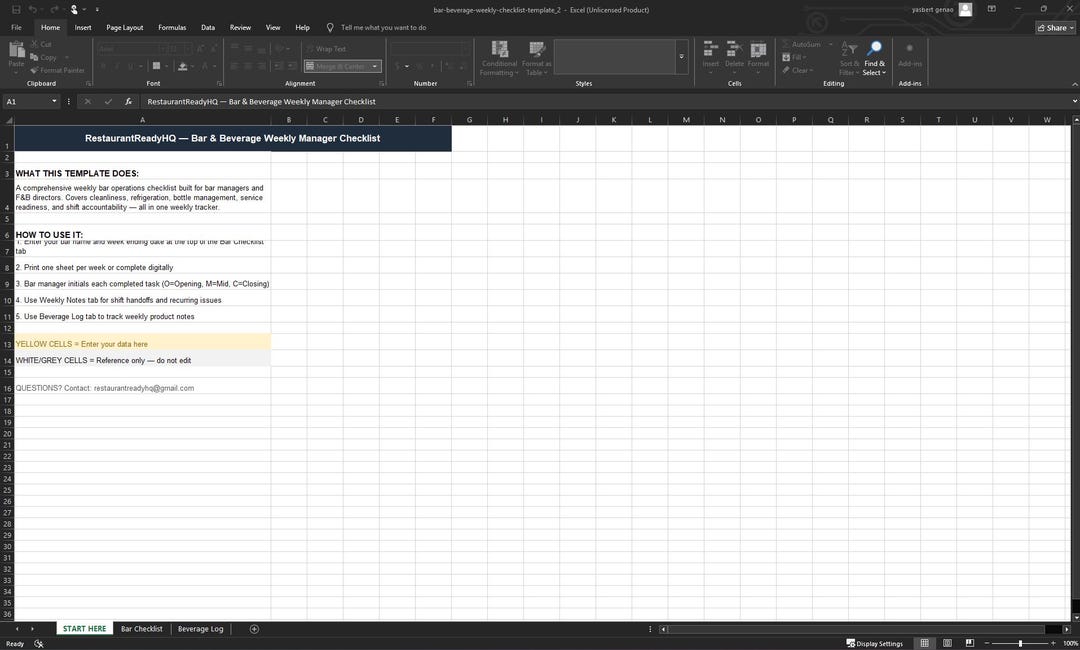
Task: Click the zoom slider handle
Action: pyautogui.click(x=1020, y=643)
